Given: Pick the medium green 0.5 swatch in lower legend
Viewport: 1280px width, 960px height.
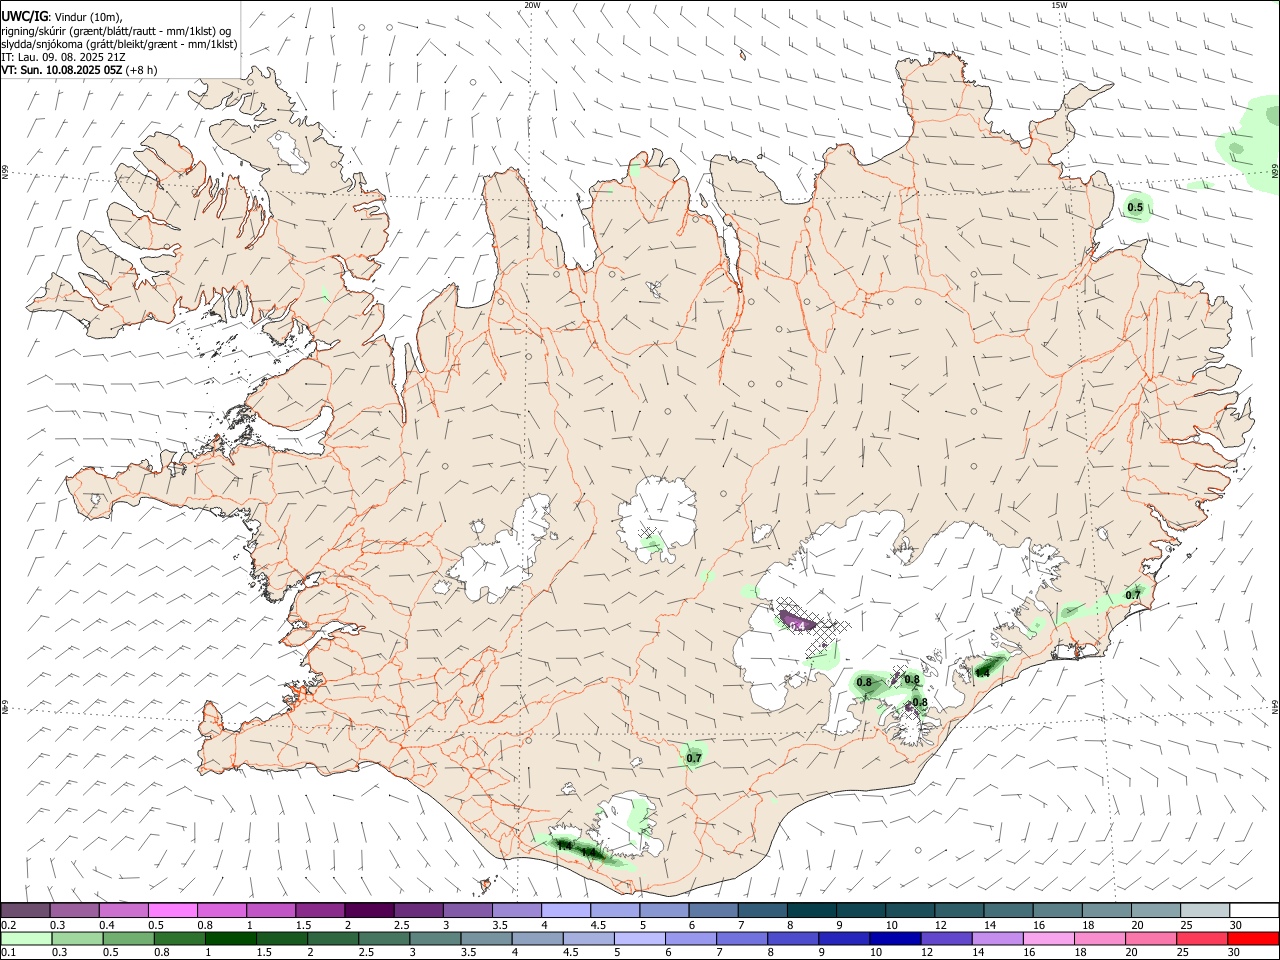Looking at the screenshot, I should 129,938.
